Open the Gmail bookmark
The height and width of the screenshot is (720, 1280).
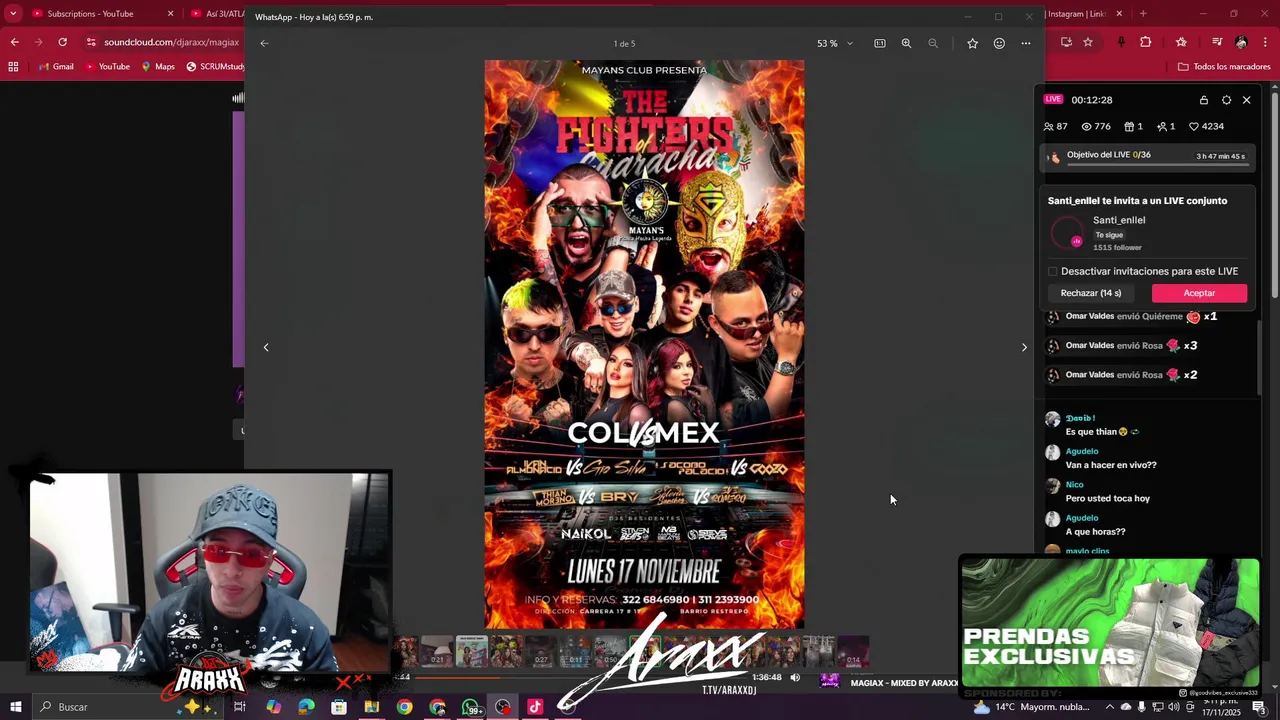(x=56, y=67)
